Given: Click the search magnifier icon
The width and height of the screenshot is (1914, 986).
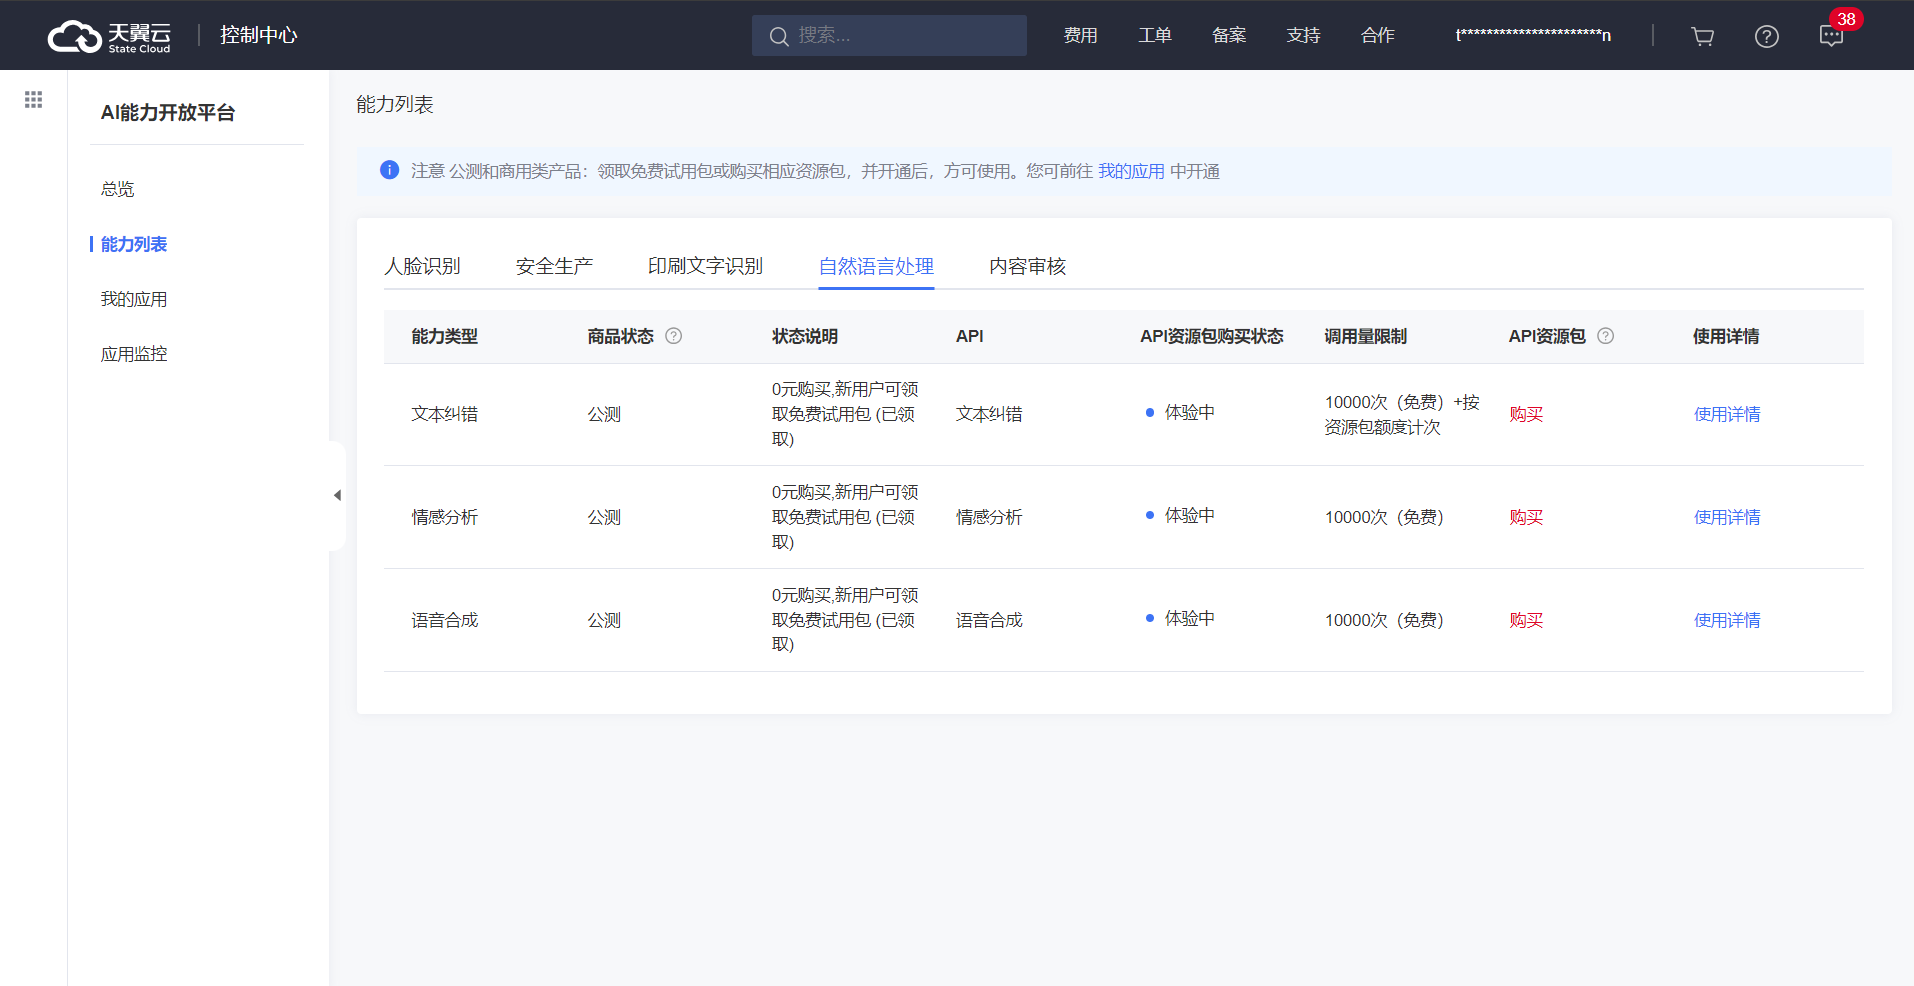Looking at the screenshot, I should click(779, 36).
